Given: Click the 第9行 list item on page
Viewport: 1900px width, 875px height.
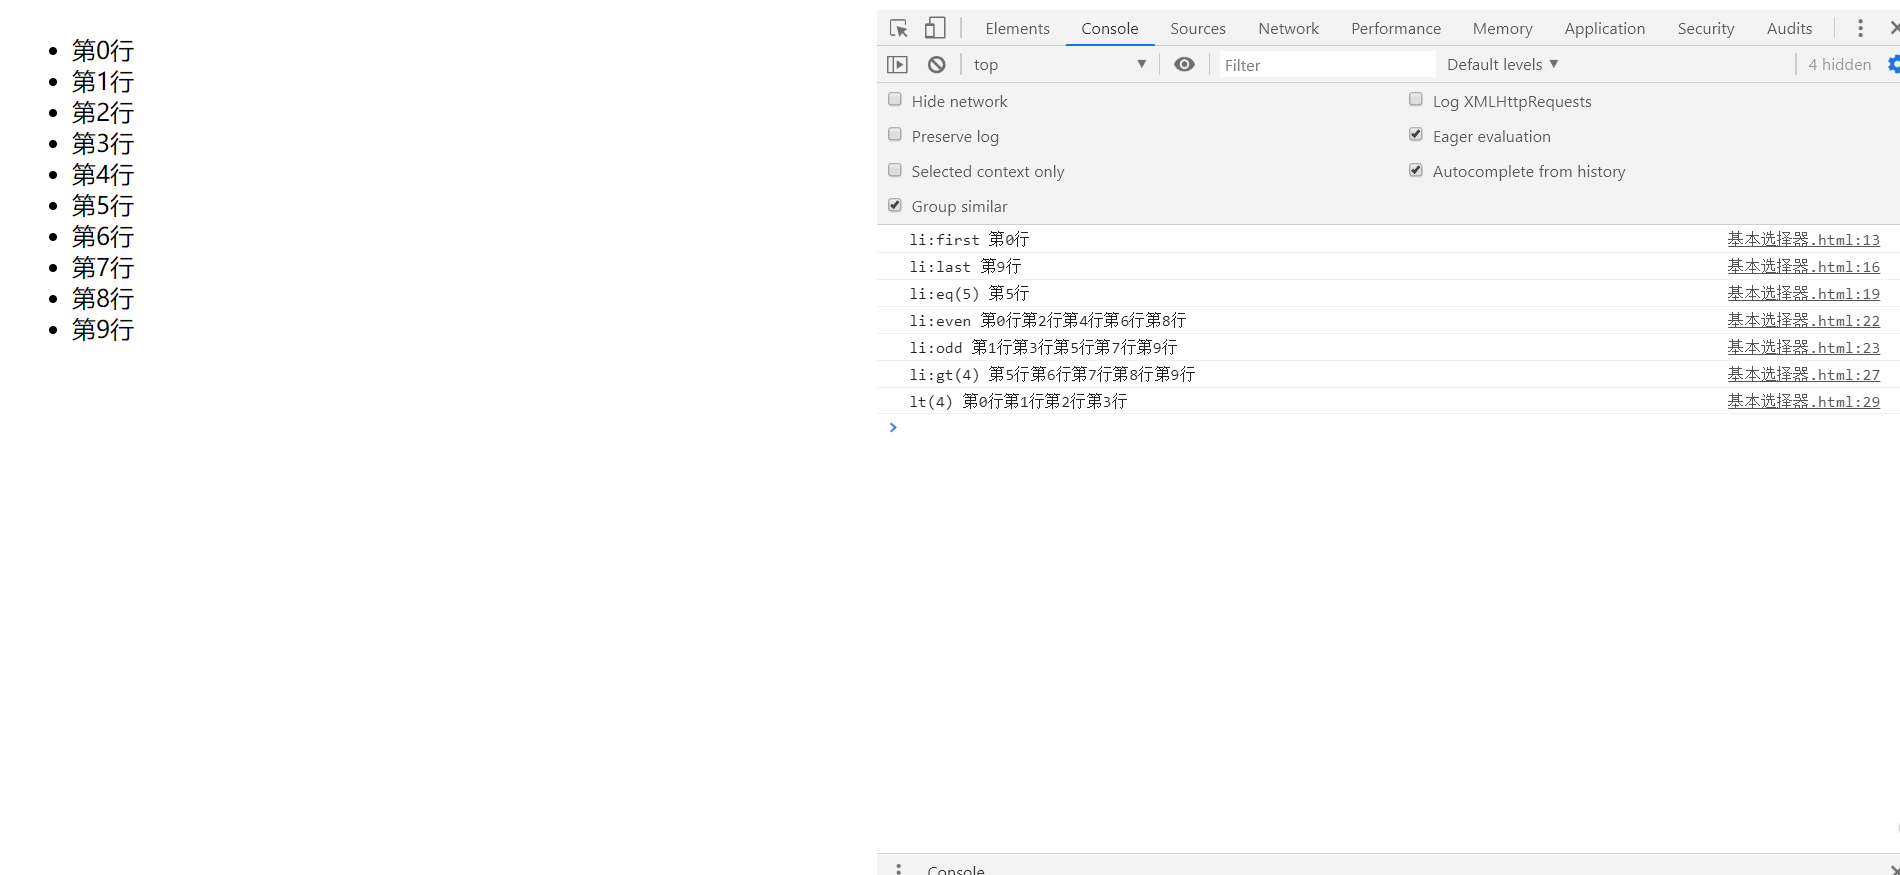Looking at the screenshot, I should [102, 330].
